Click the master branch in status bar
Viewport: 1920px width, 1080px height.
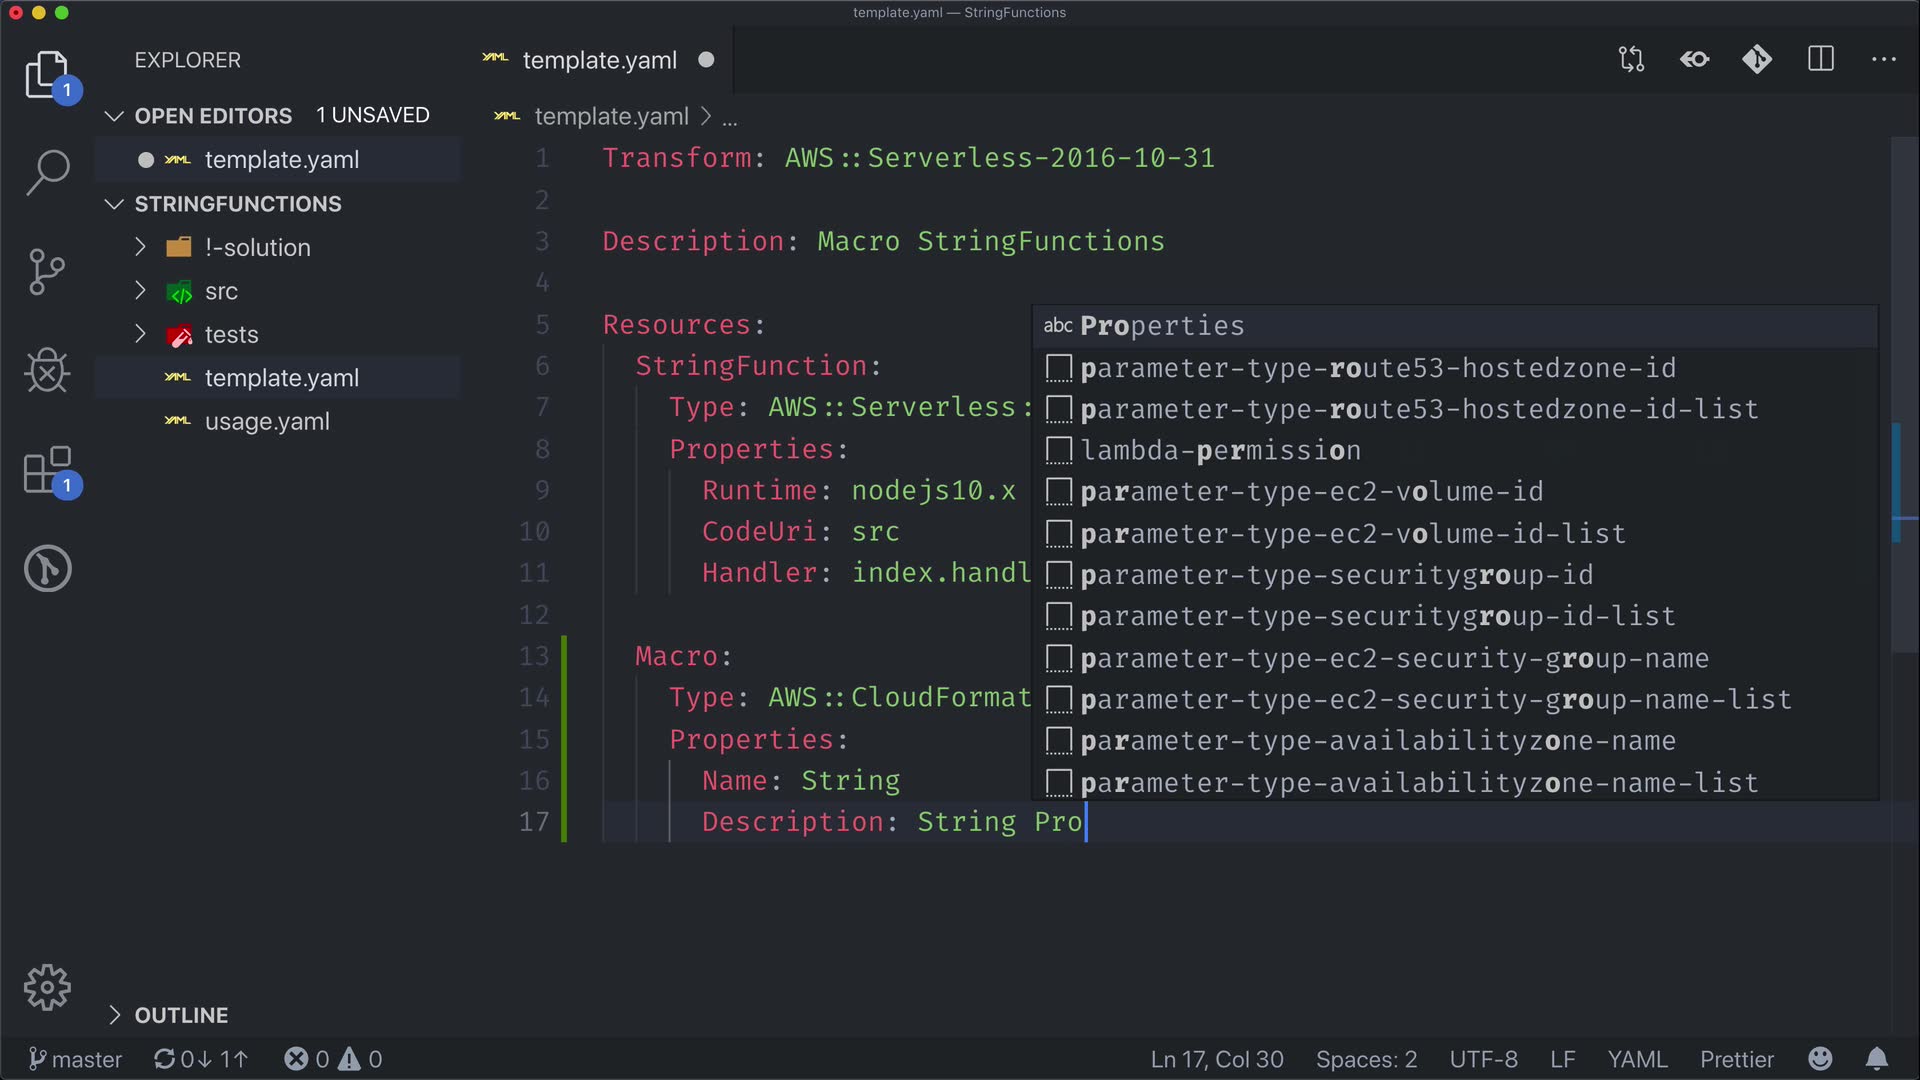(x=76, y=1059)
